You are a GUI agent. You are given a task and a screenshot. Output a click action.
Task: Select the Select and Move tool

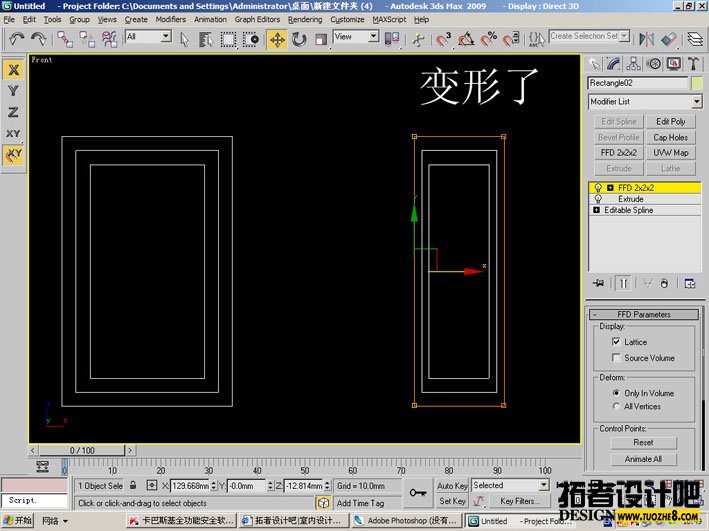(277, 39)
